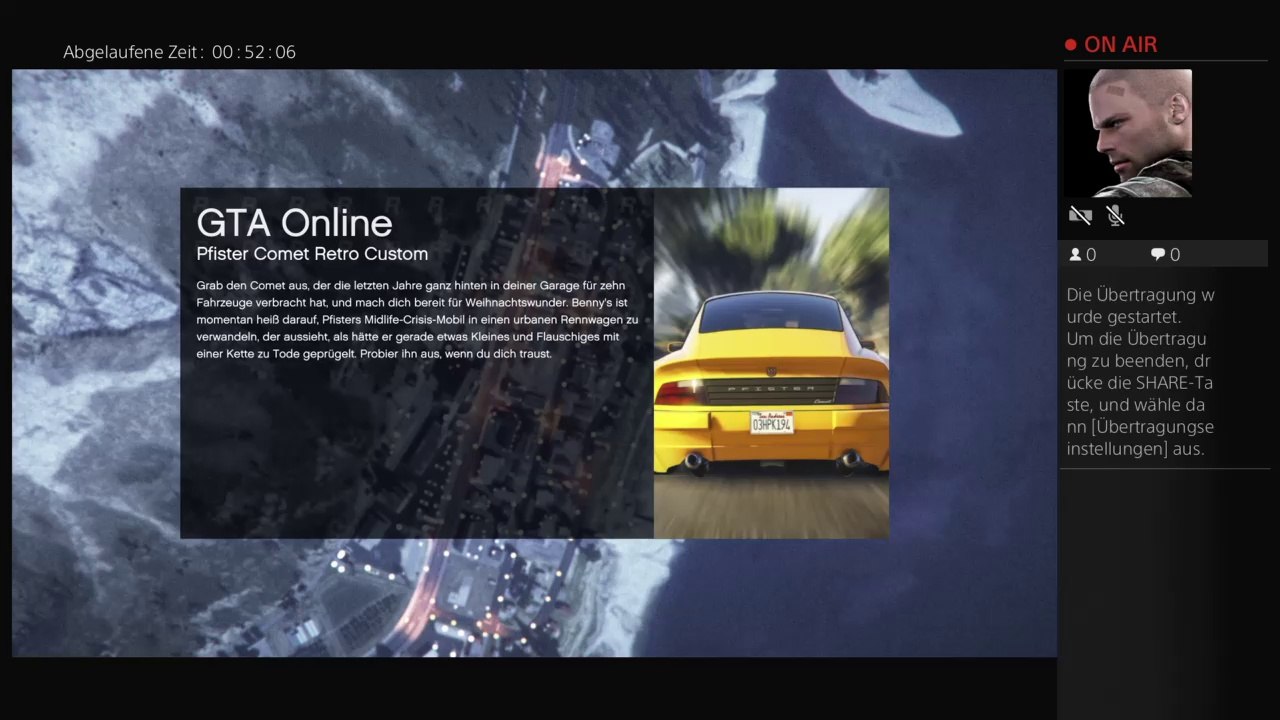Click the 'GTA Online' heading

[x=294, y=222]
